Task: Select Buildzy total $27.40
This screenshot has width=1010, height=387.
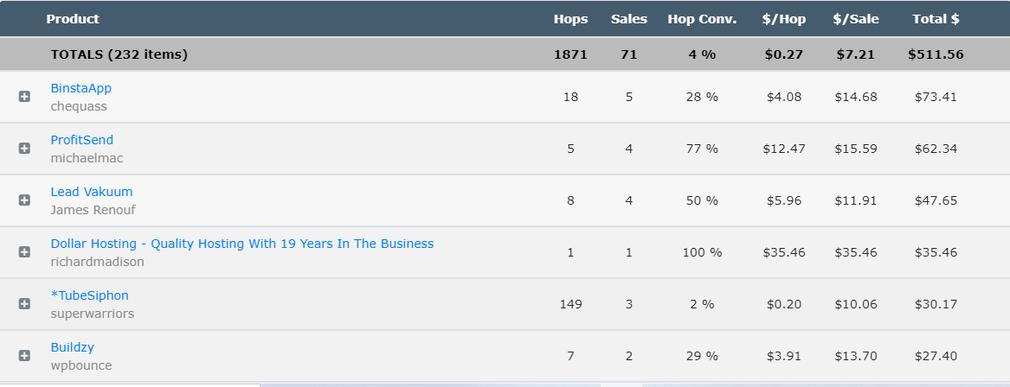Action: pyautogui.click(x=936, y=356)
